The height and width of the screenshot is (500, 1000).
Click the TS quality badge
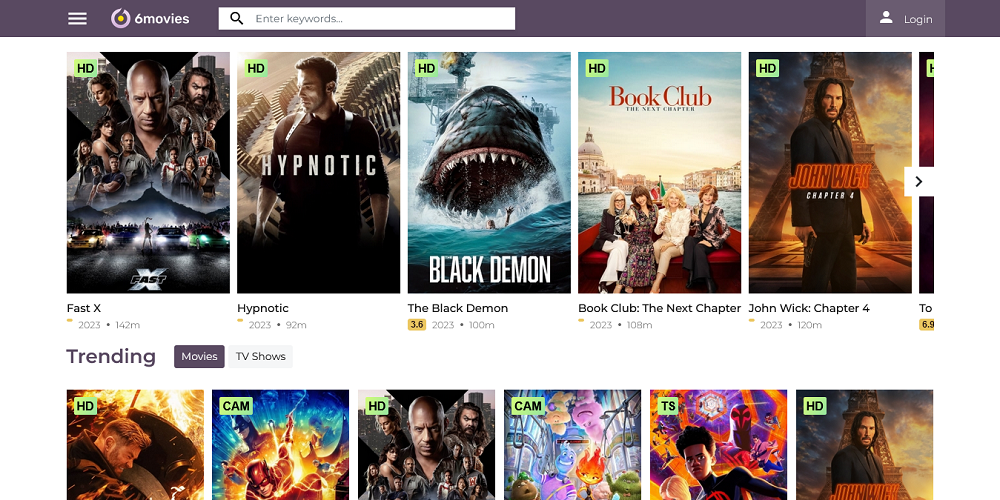(667, 406)
